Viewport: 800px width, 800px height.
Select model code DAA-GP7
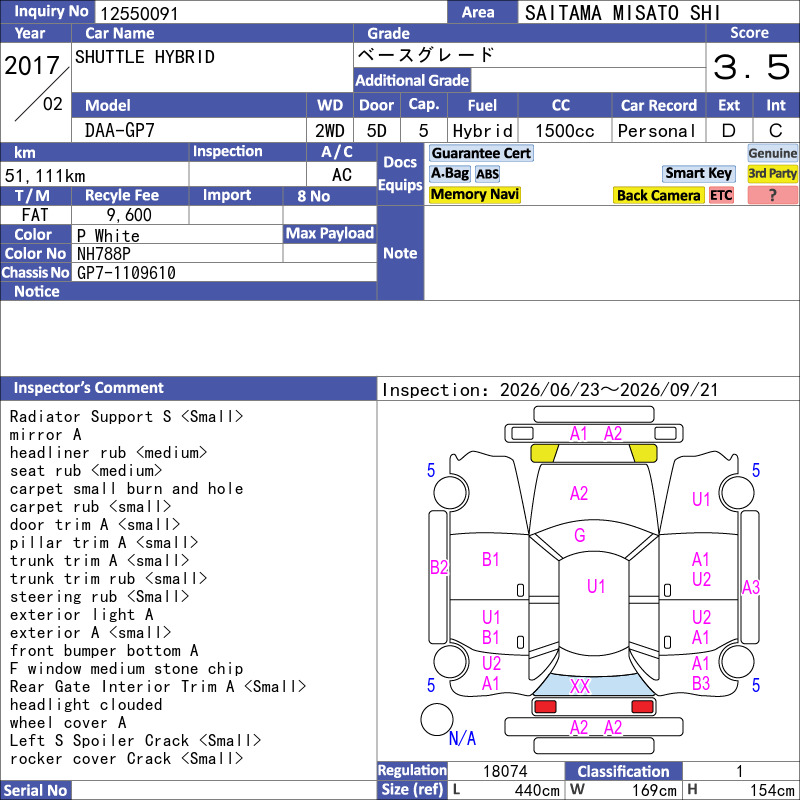tap(120, 131)
